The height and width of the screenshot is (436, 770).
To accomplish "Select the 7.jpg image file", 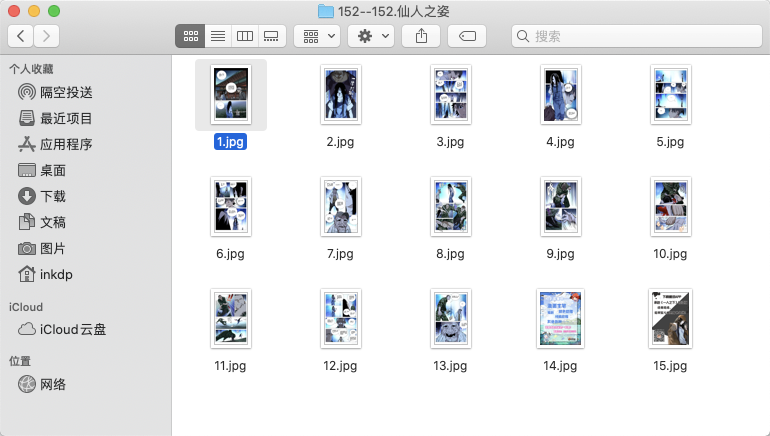I will tap(340, 206).
